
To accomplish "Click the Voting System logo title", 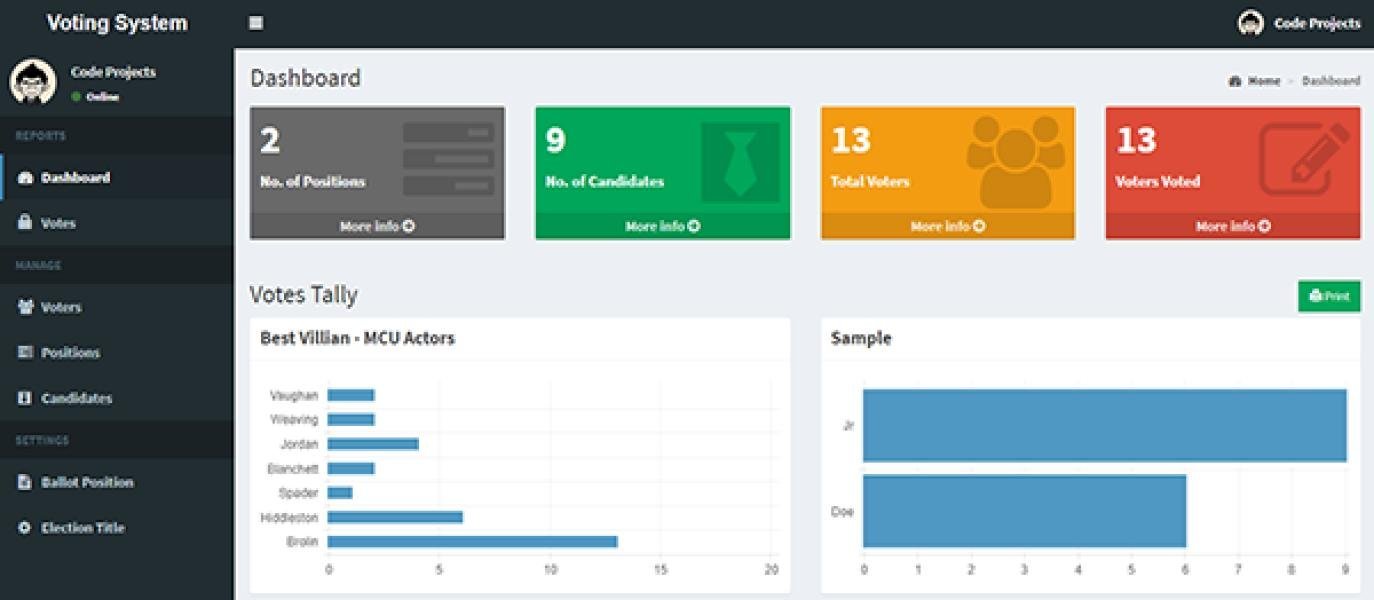I will pos(117,23).
